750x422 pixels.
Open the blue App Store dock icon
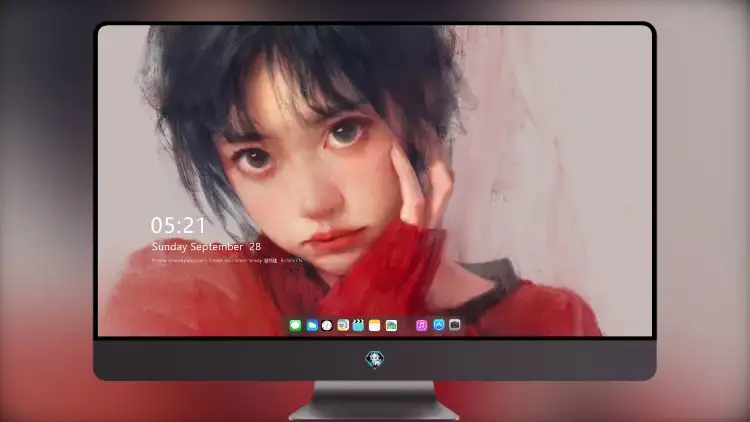pos(439,325)
